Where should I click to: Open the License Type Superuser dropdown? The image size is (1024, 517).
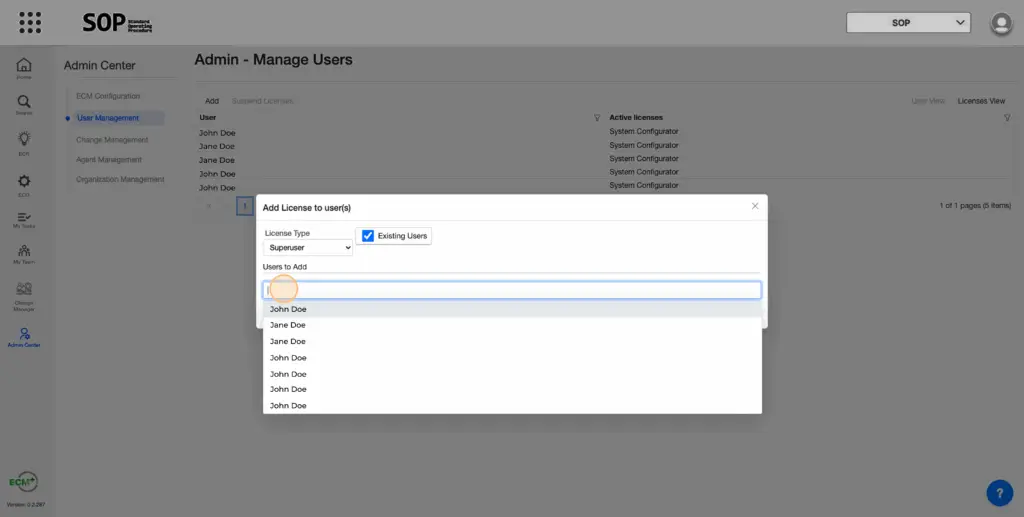click(x=308, y=247)
